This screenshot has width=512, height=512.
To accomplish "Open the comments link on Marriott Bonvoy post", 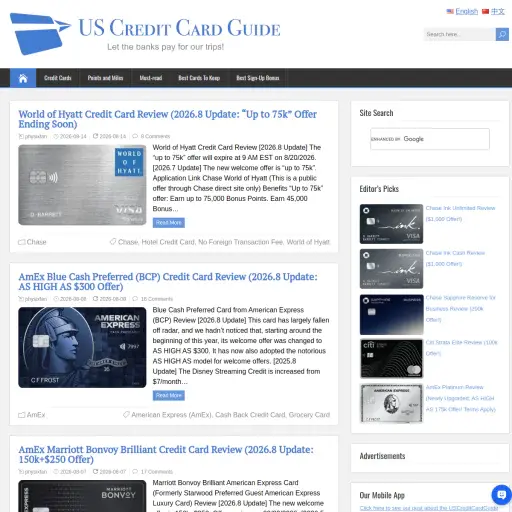I will [157, 471].
